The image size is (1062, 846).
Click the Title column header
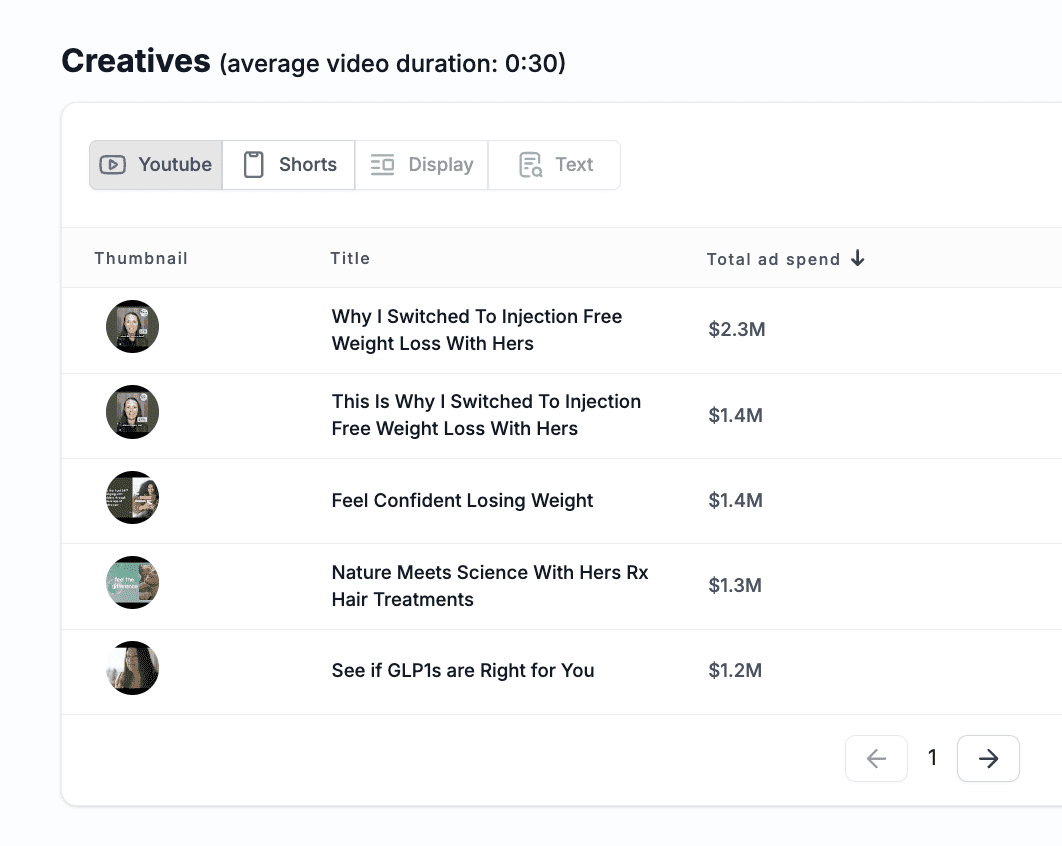(350, 258)
